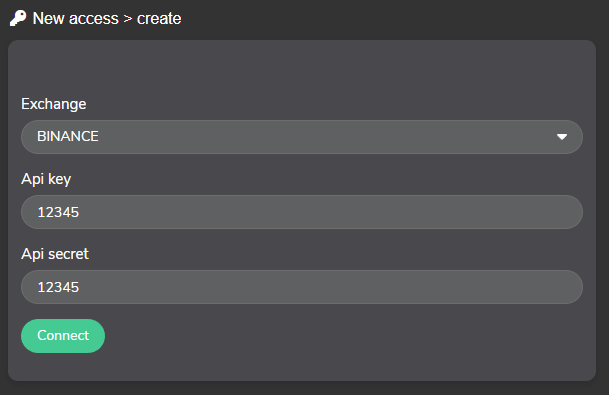Click the 12345 value in Api secret field
The image size is (609, 395).
point(58,287)
